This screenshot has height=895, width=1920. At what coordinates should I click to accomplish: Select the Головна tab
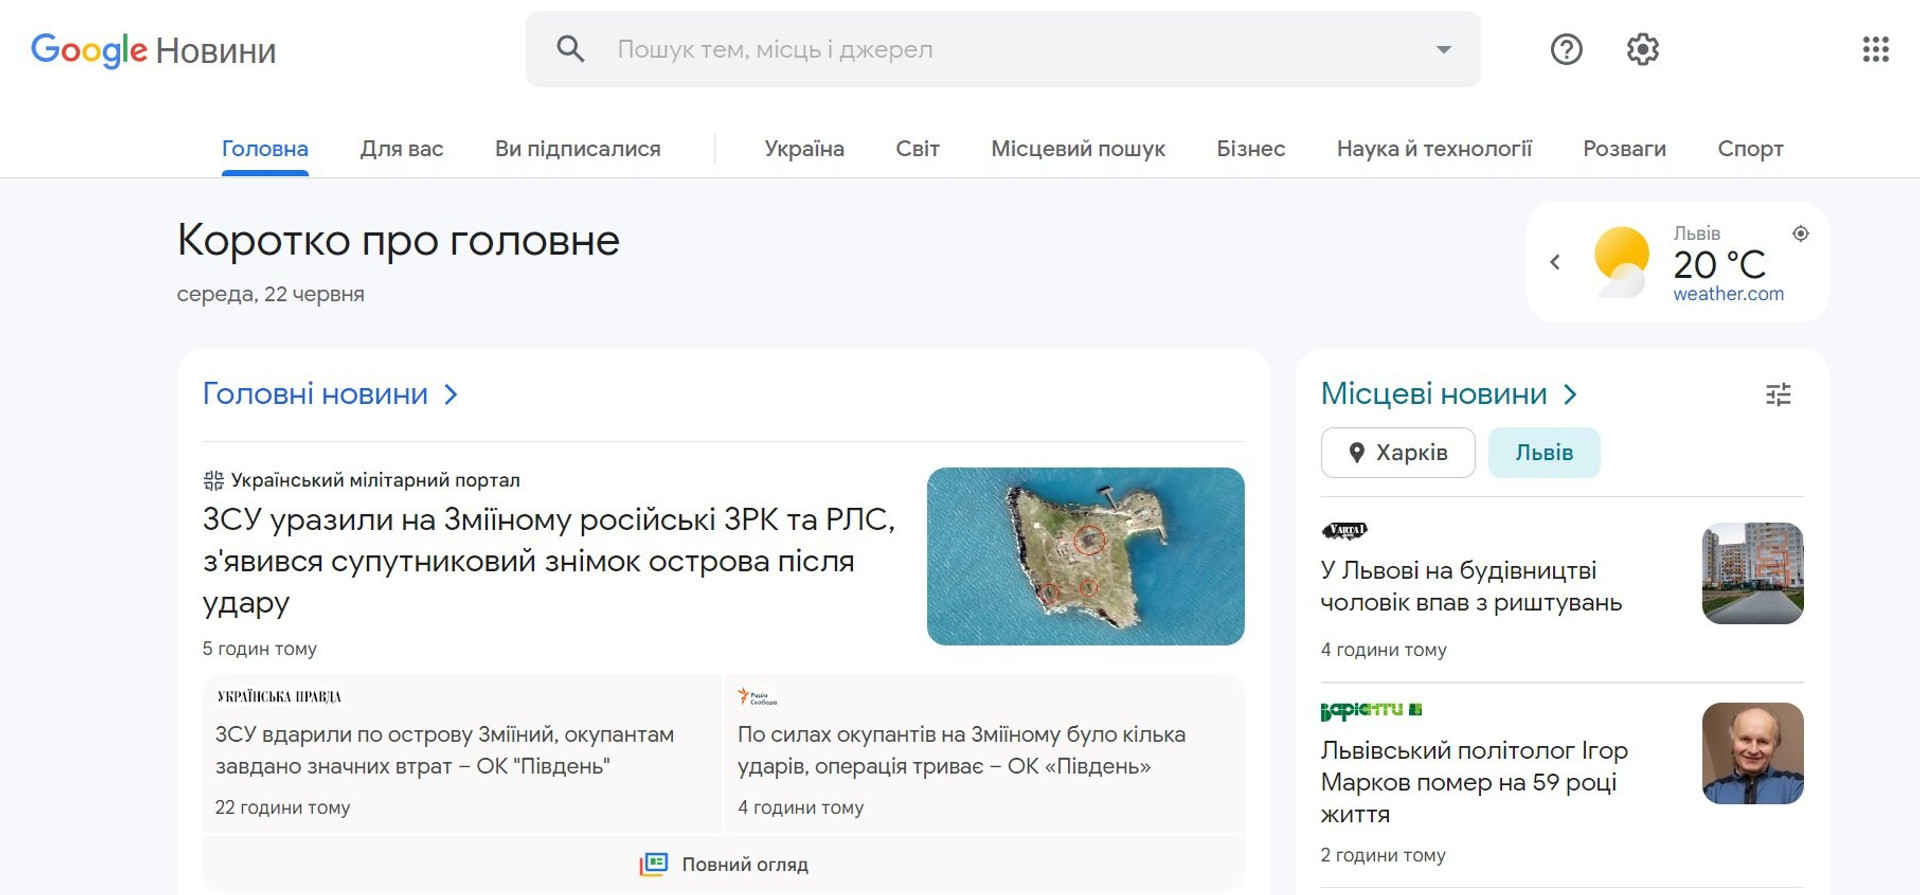pos(265,149)
